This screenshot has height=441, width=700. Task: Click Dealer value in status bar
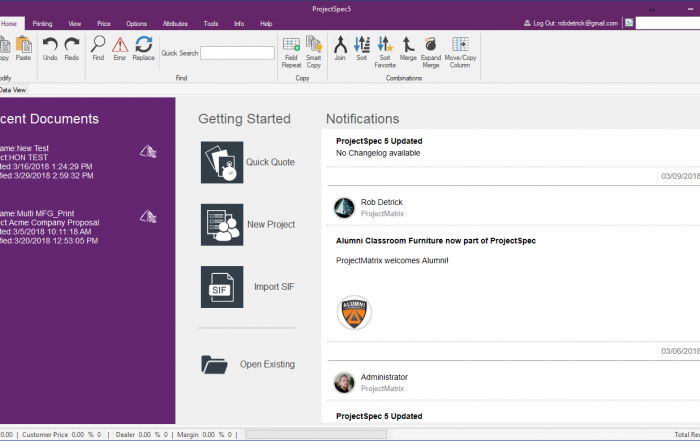(144, 434)
